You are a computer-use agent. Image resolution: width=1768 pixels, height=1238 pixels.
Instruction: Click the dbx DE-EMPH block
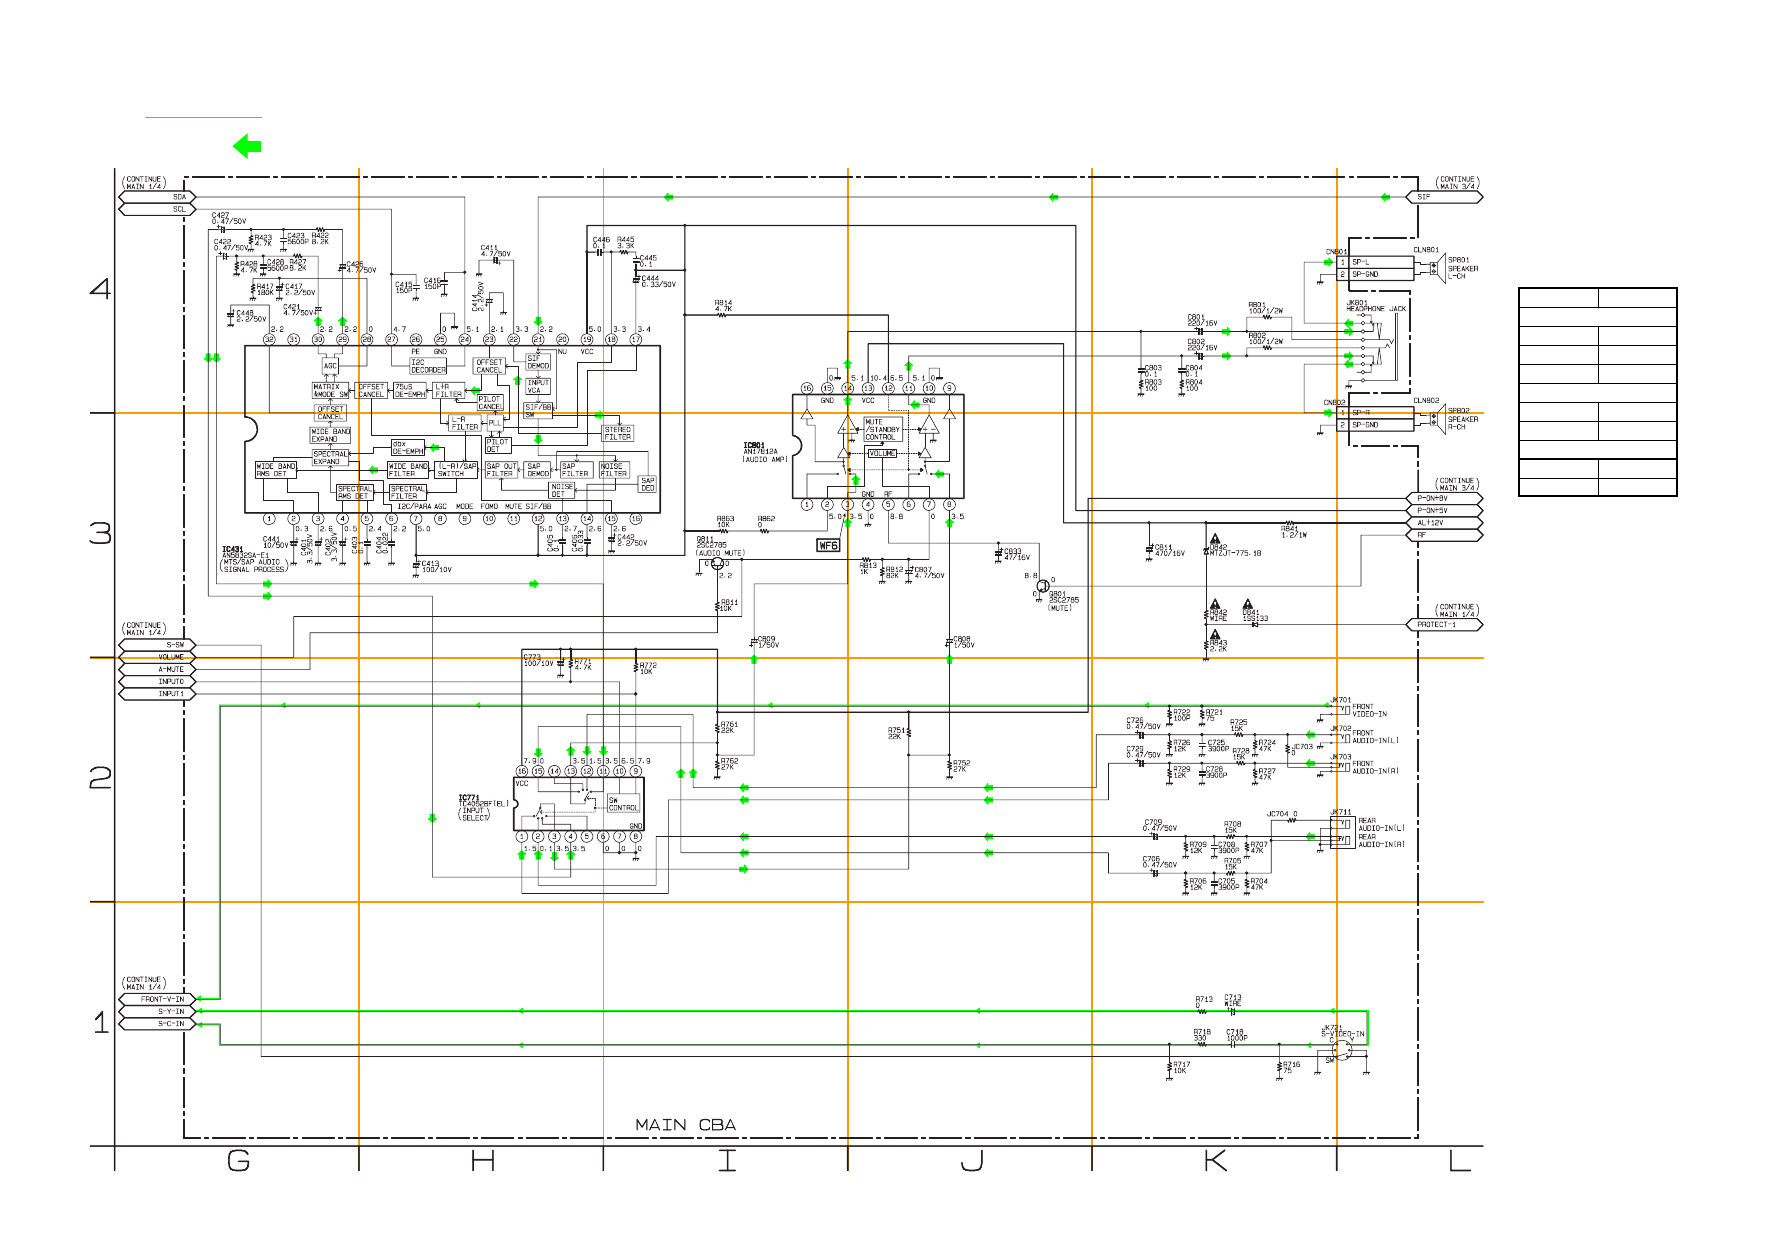pos(407,447)
